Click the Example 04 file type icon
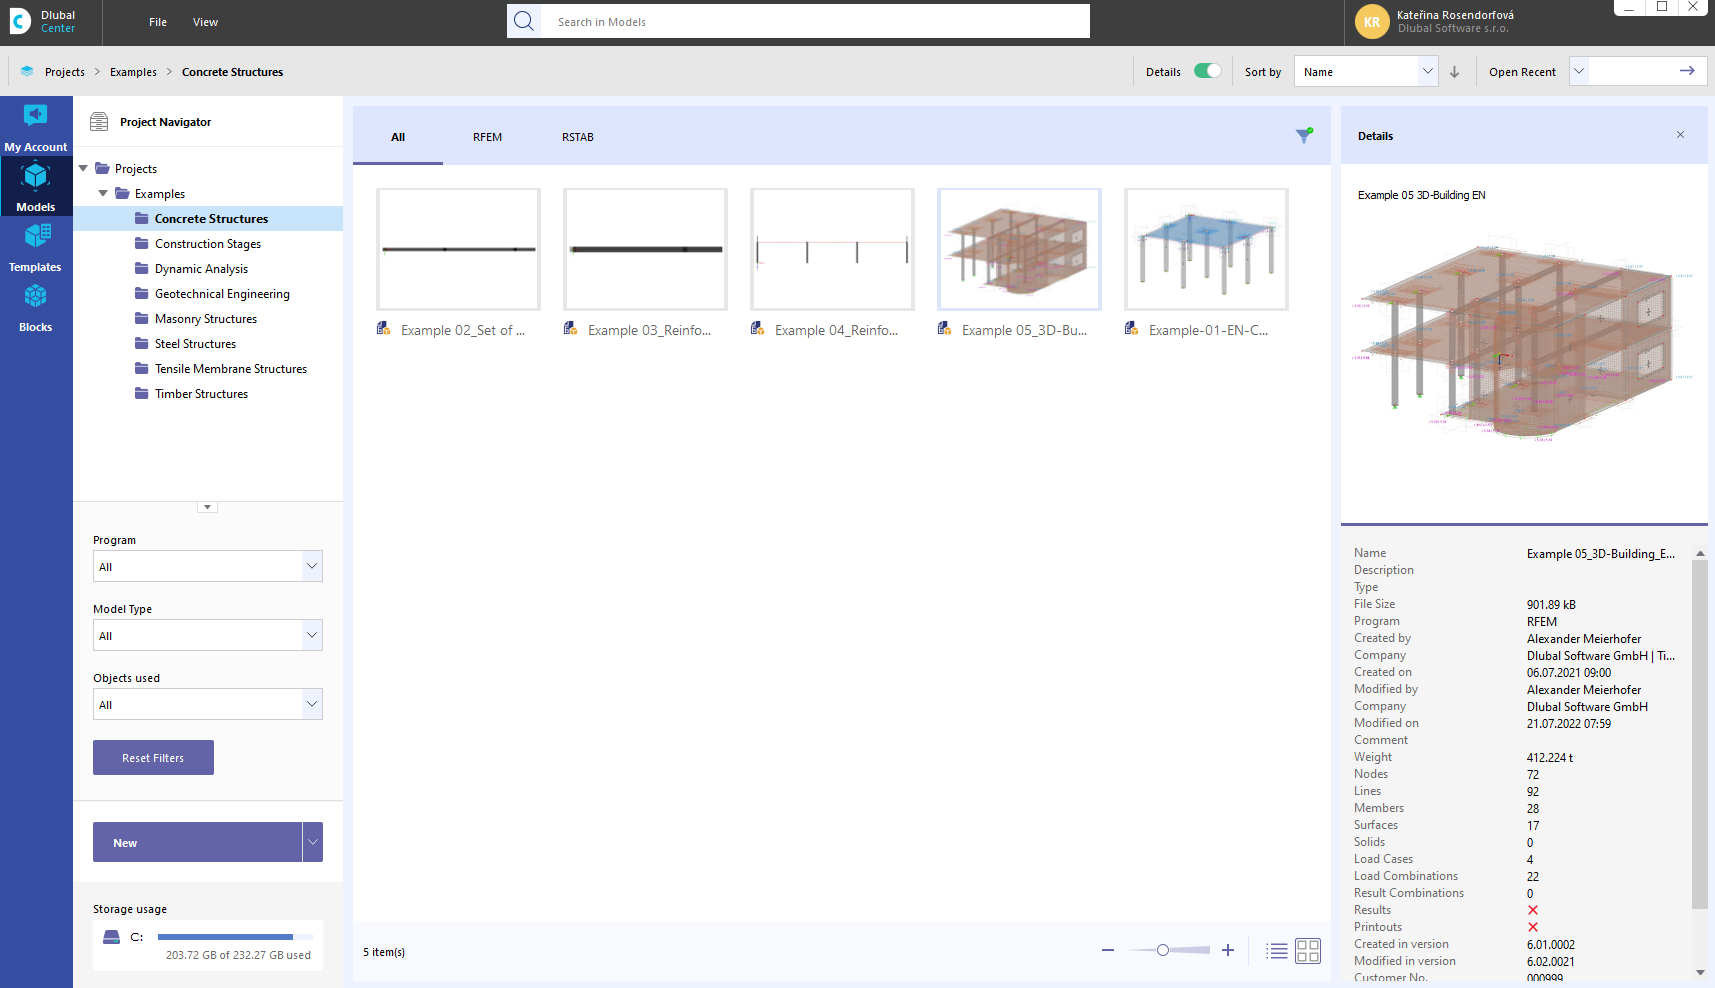Image resolution: width=1715 pixels, height=988 pixels. pyautogui.click(x=757, y=328)
